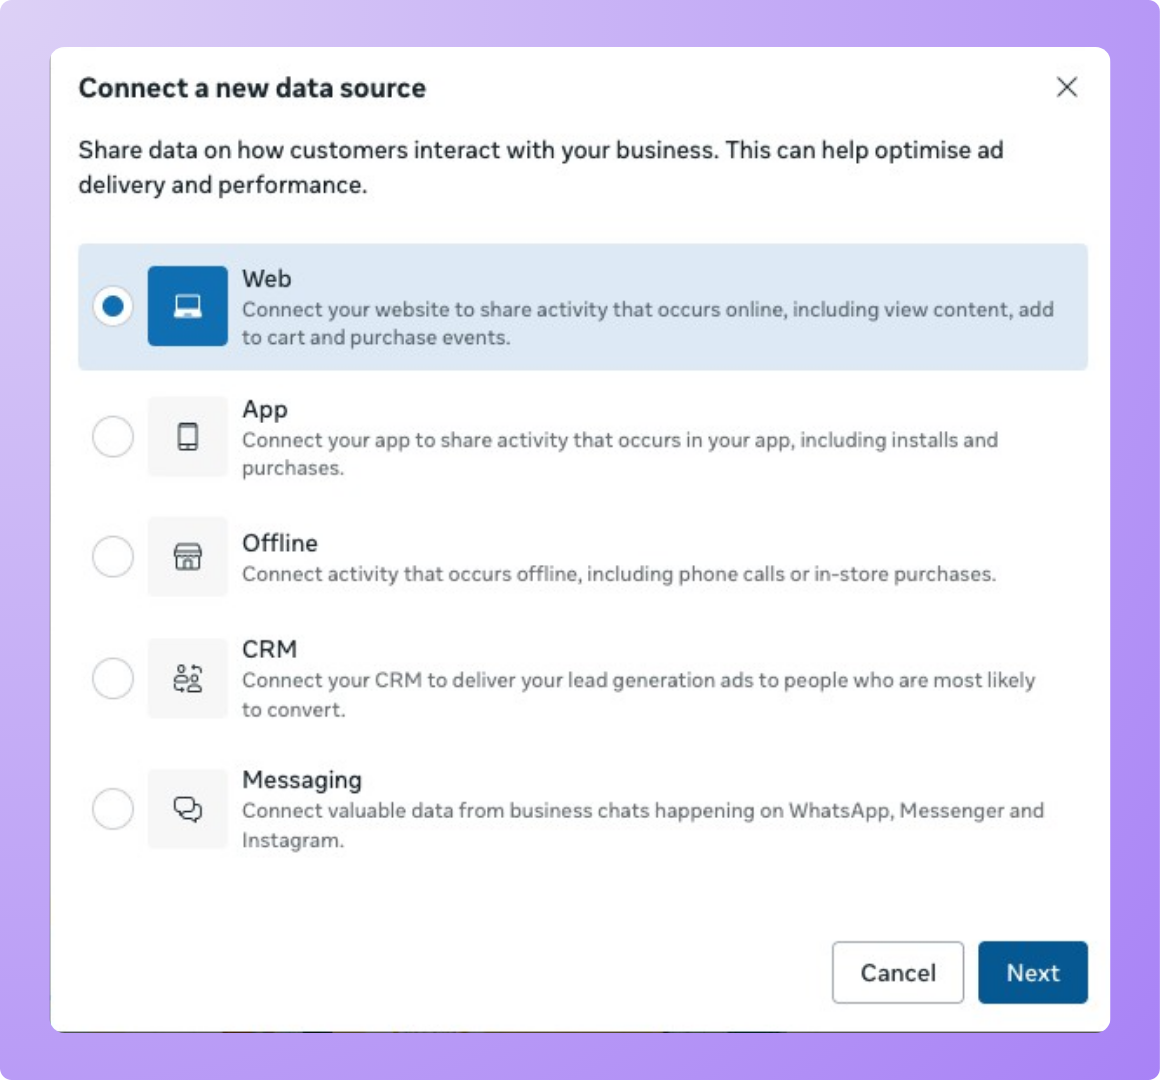Screen dimensions: 1160x1080
Task: Click the storefront icon for Offline
Action: pyautogui.click(x=188, y=557)
